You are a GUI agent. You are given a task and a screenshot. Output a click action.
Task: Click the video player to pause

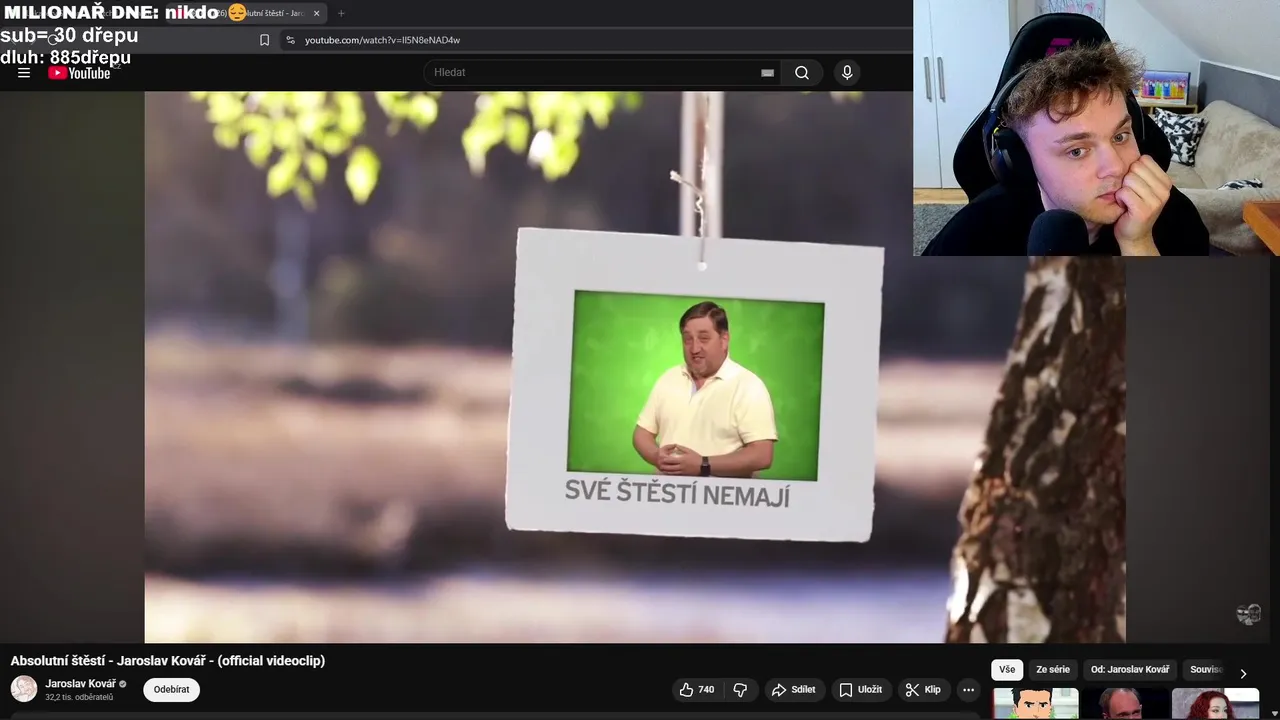coord(635,367)
